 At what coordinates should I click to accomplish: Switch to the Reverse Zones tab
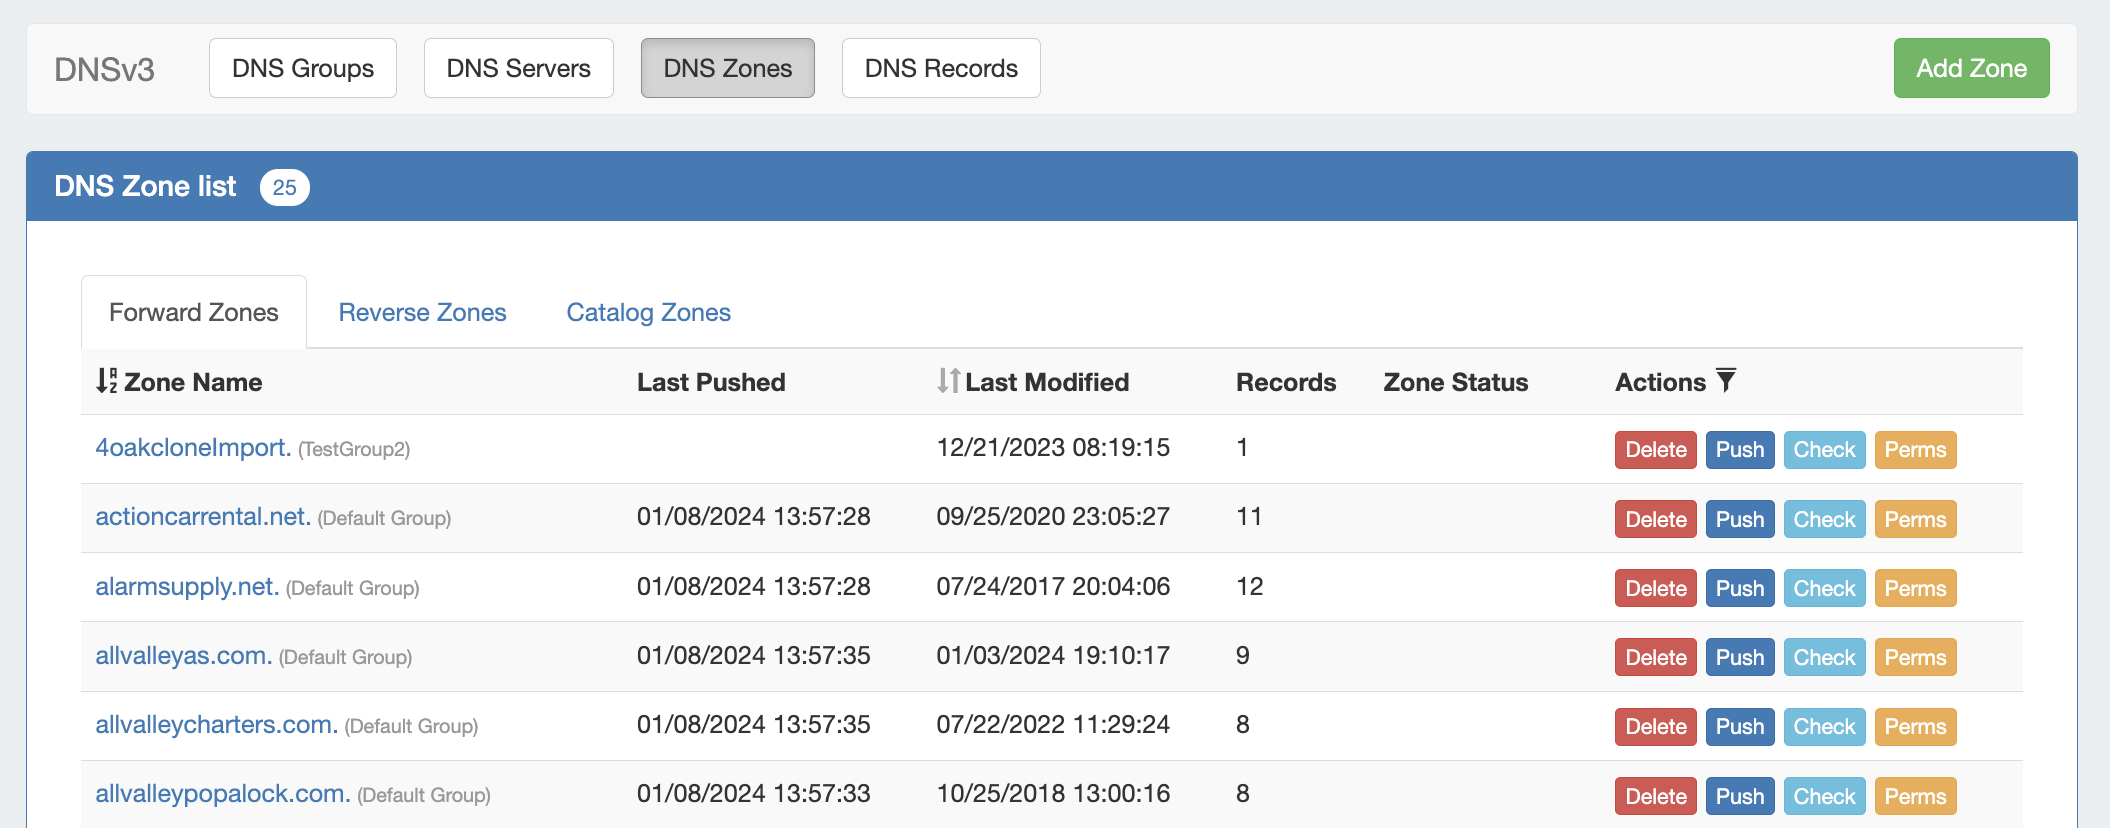422,312
